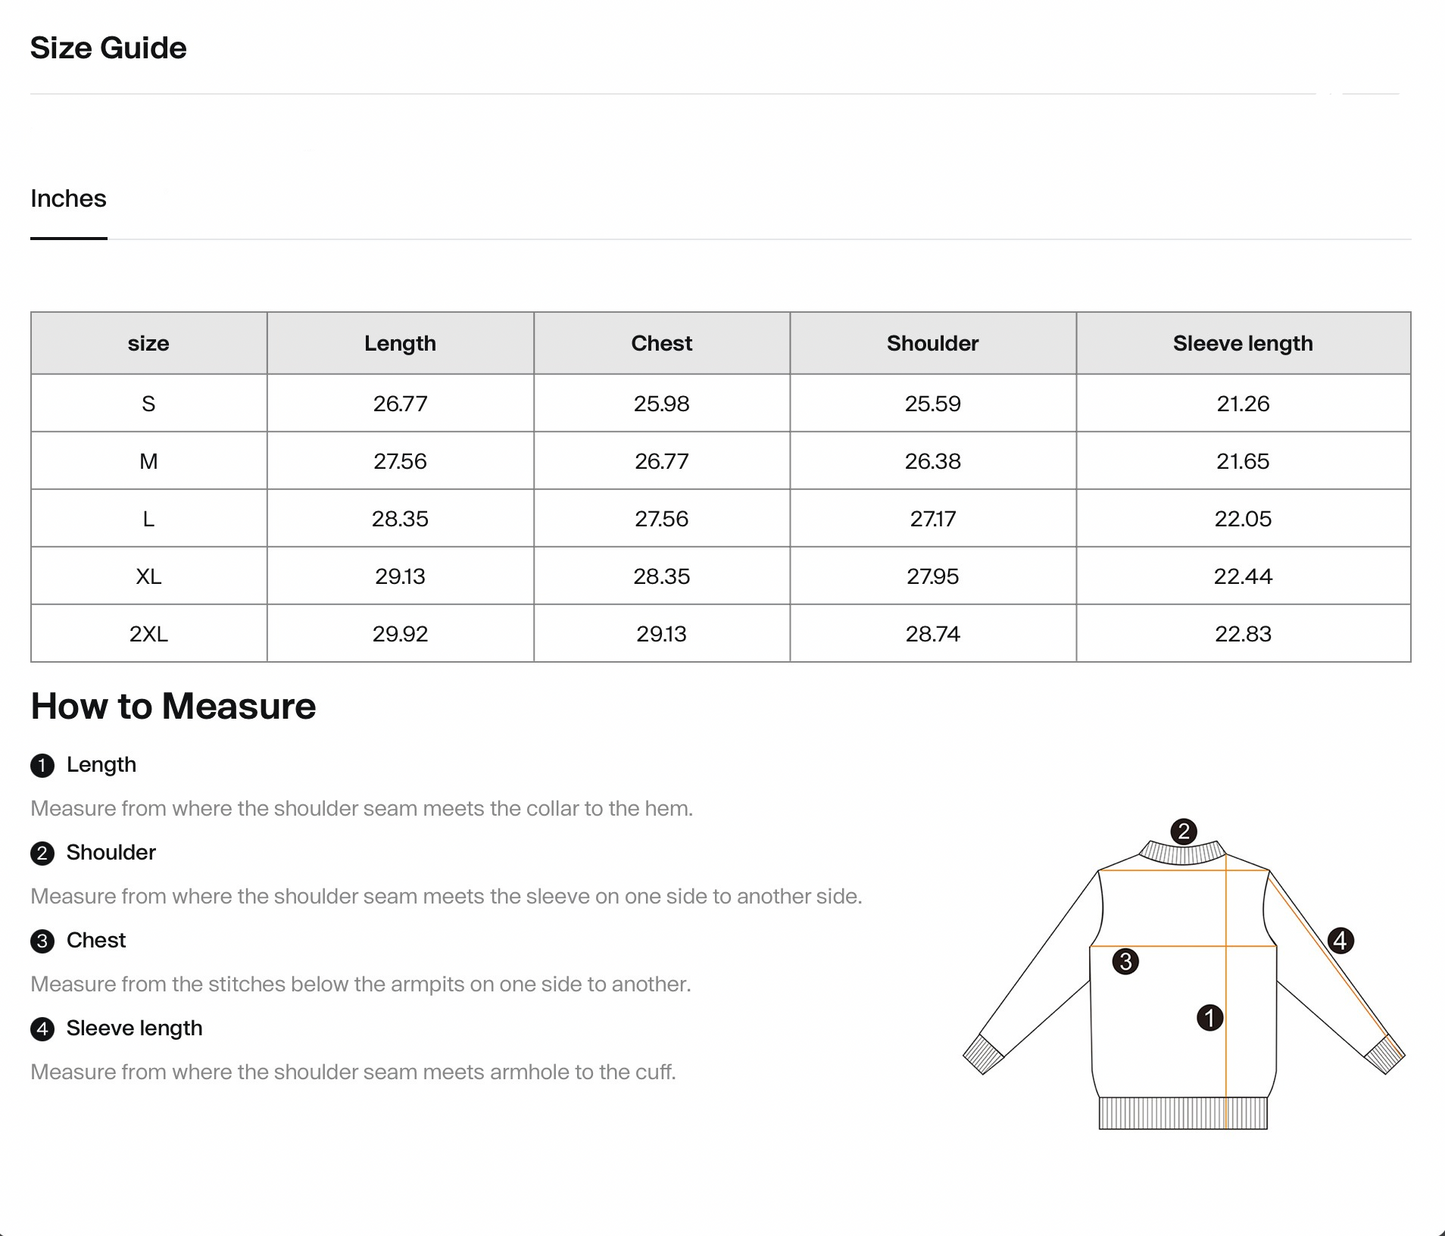This screenshot has width=1445, height=1236.
Task: Click number 2 icon beside Shoulder
Action: 42,854
